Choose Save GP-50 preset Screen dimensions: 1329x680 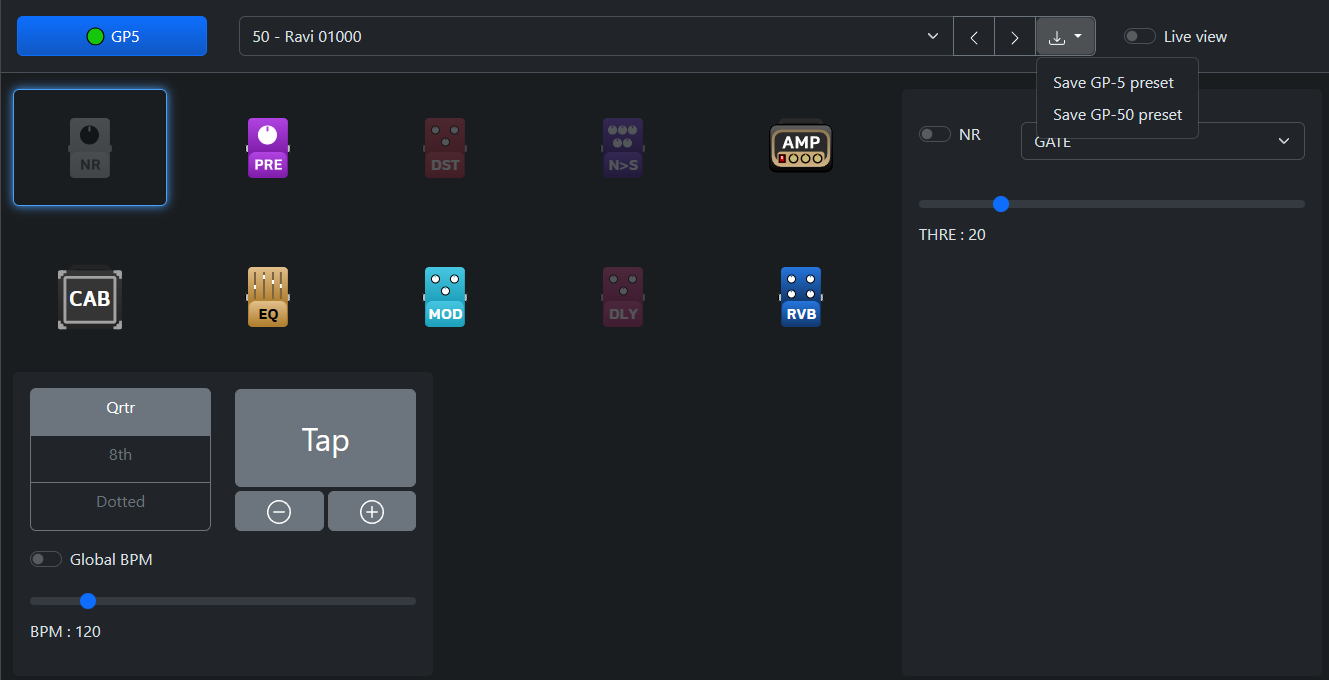[1117, 115]
